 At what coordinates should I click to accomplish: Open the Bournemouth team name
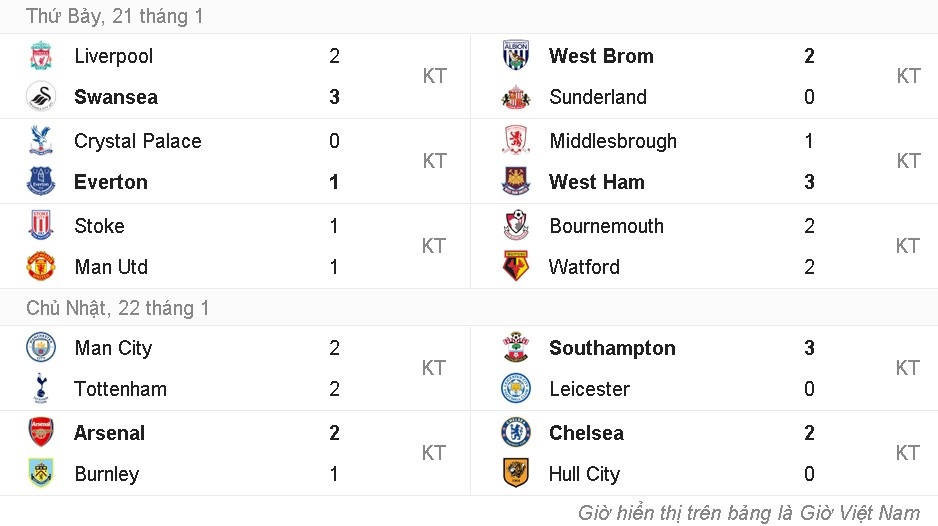coord(606,226)
